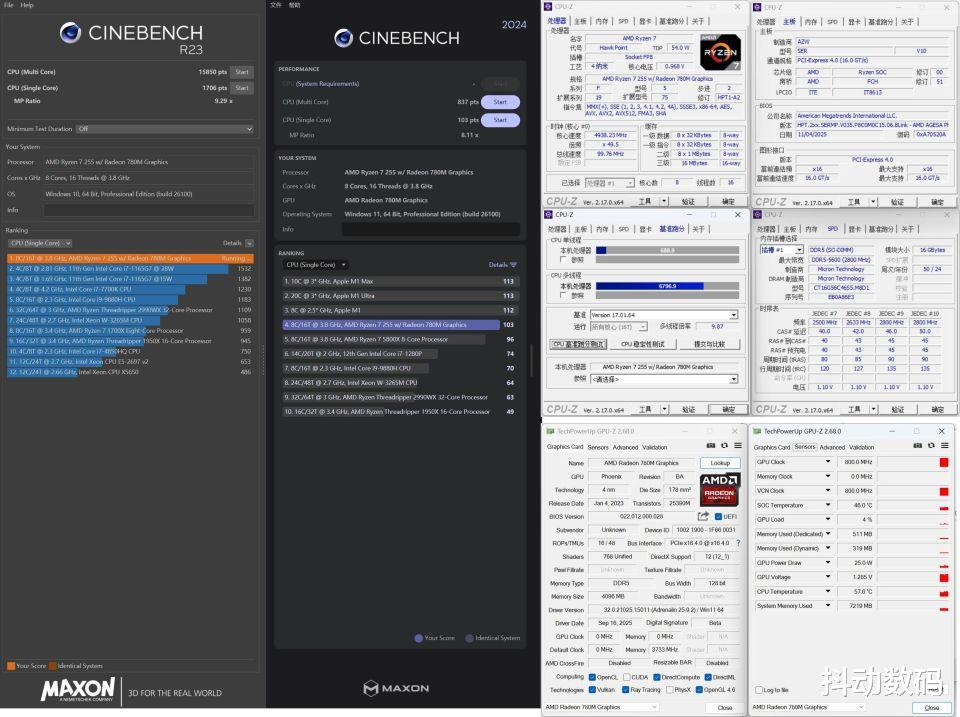Click camera icon in GPU-Z Sensors window
Screen dimensions: 960x717
pos(918,446)
